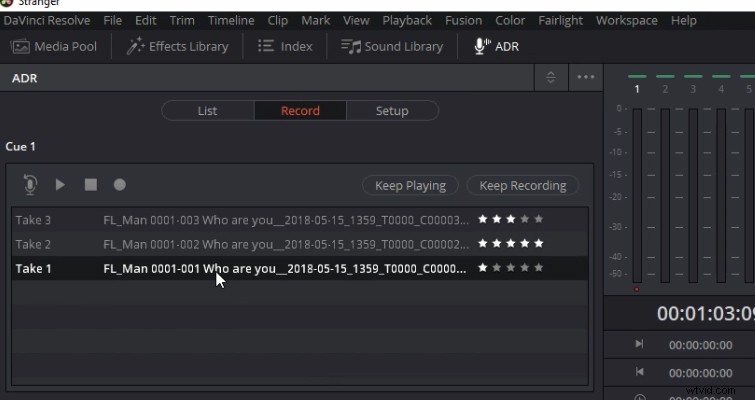Open the Workspace menu
Screen dimensions: 755x400
pos(626,21)
